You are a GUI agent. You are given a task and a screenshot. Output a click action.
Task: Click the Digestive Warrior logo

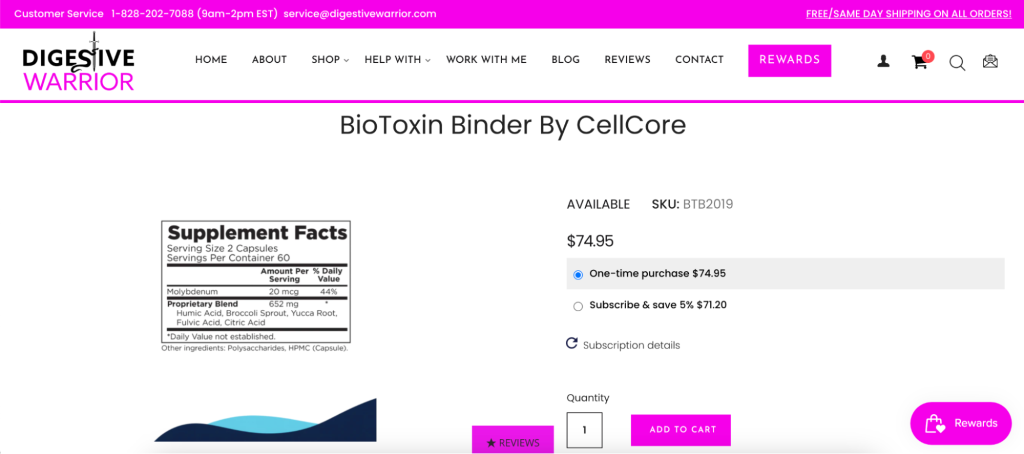(78, 62)
